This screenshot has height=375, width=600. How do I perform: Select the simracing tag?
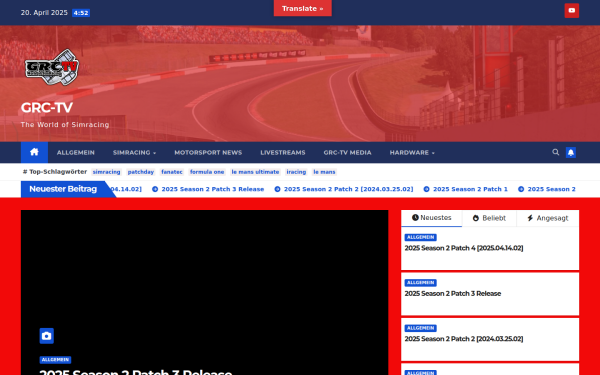106,172
